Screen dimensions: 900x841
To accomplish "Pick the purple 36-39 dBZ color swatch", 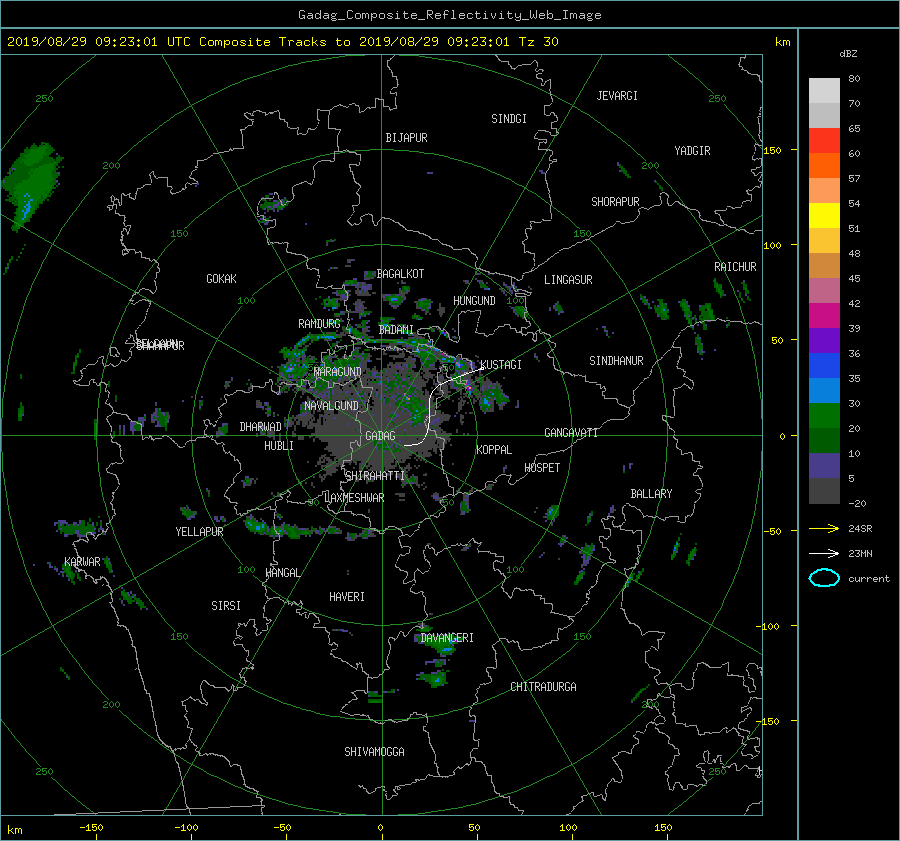I will 824,340.
